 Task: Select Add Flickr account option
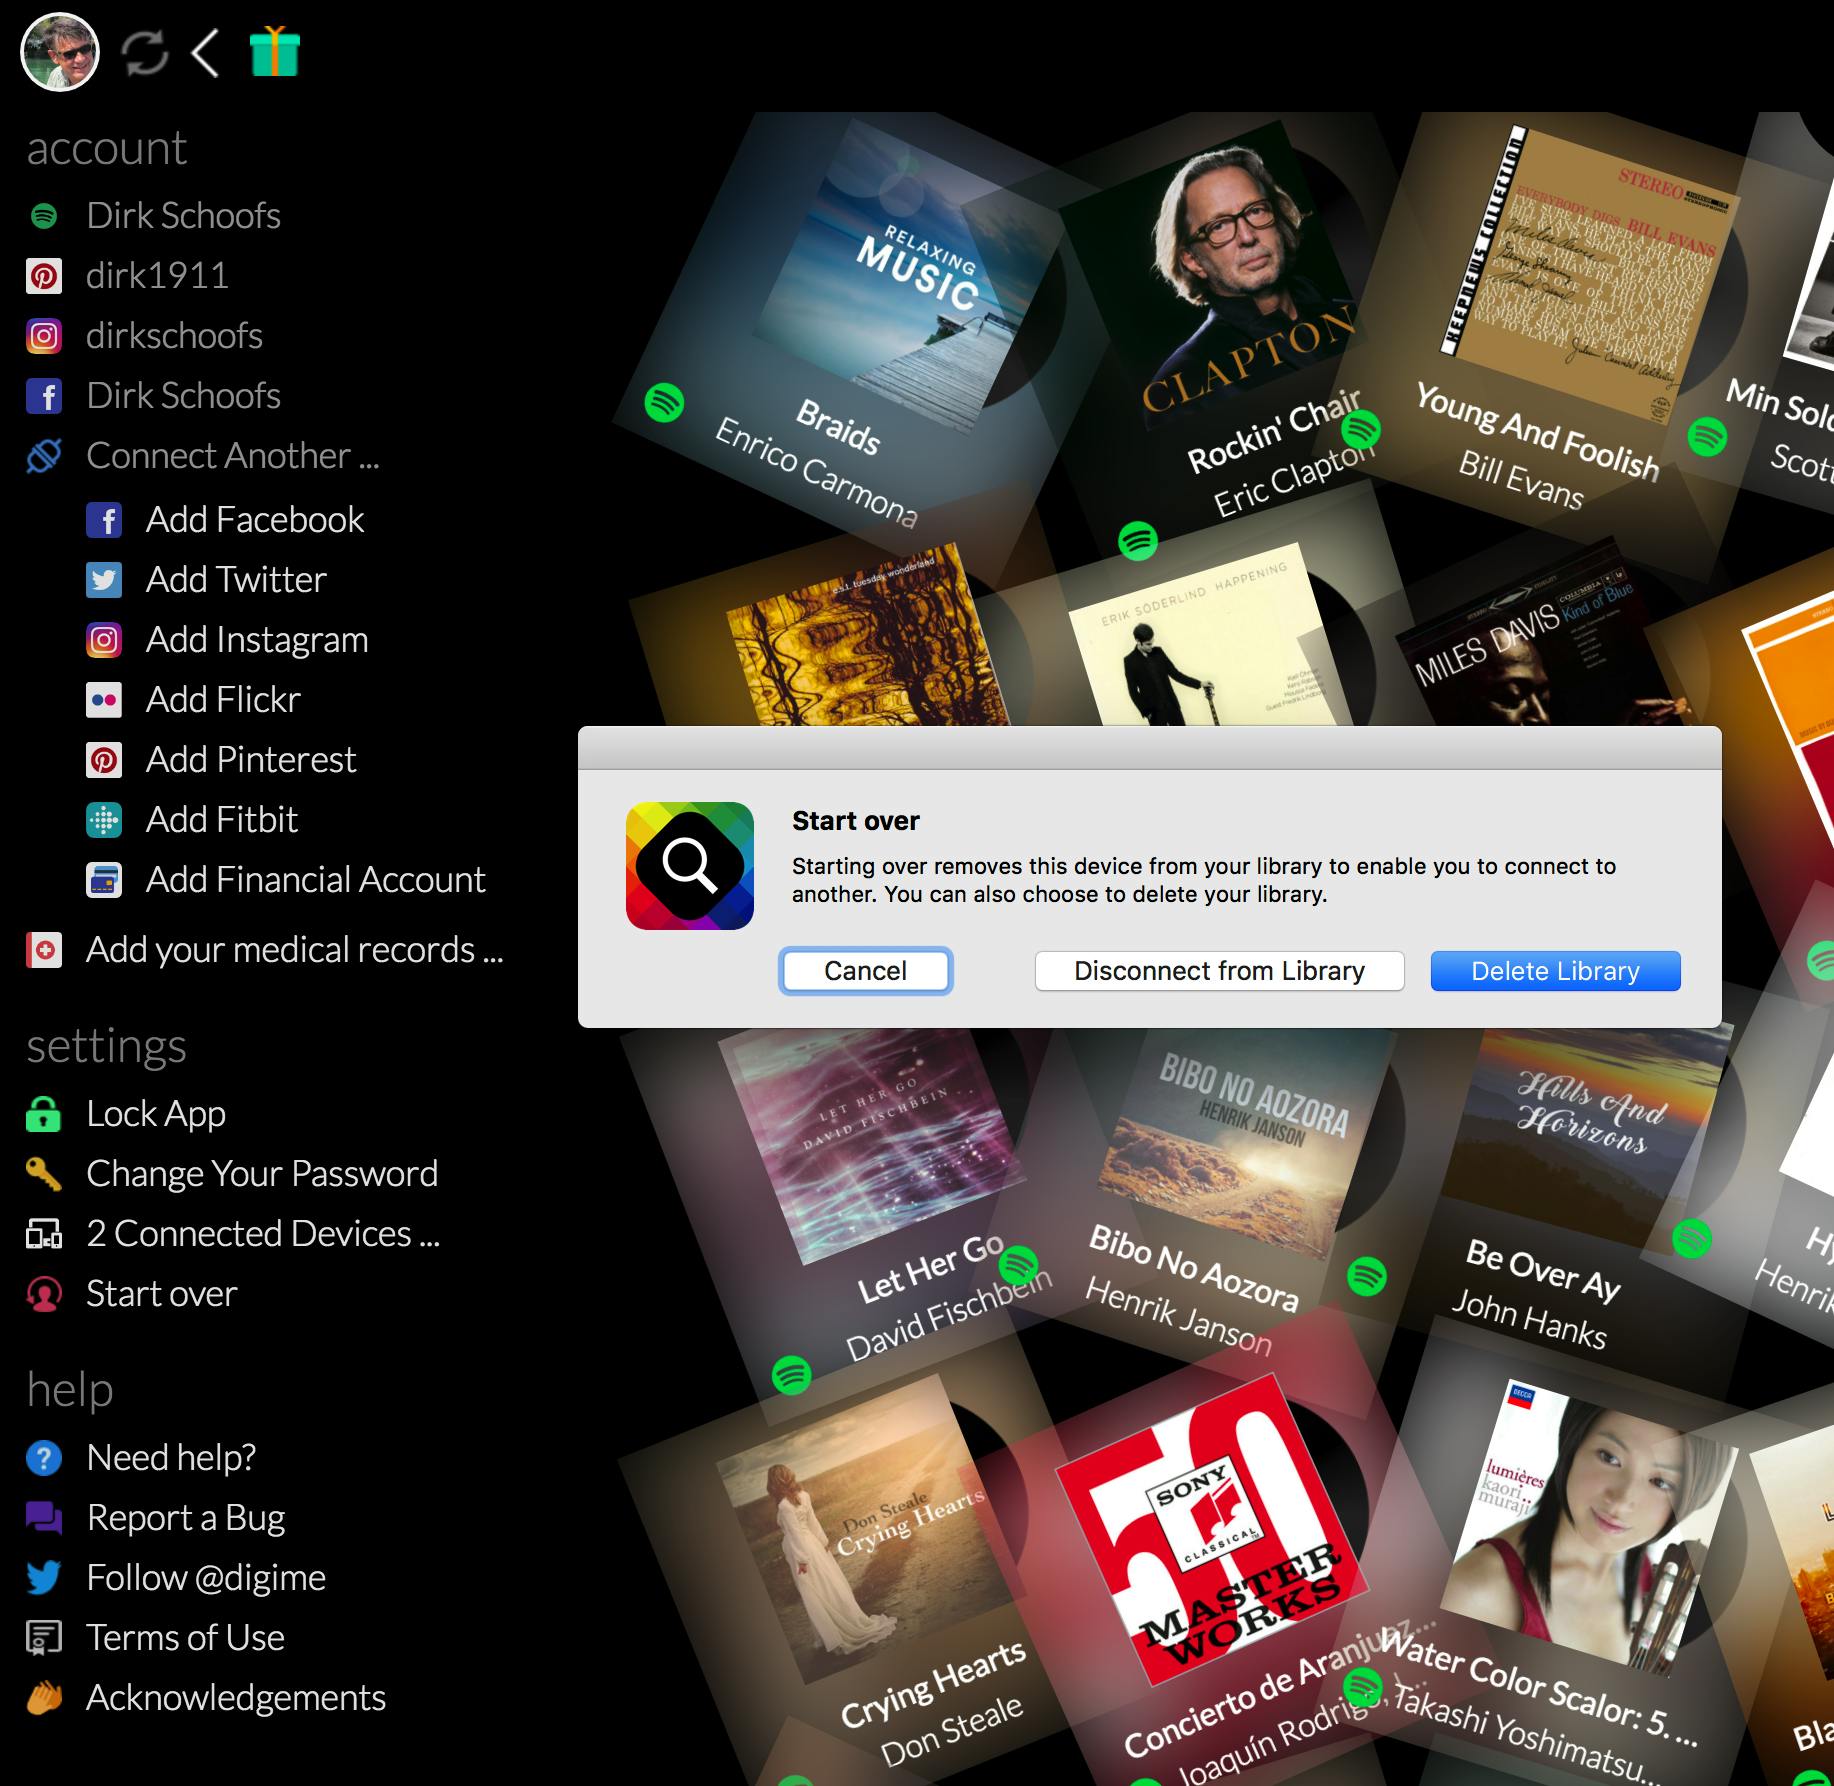[223, 700]
